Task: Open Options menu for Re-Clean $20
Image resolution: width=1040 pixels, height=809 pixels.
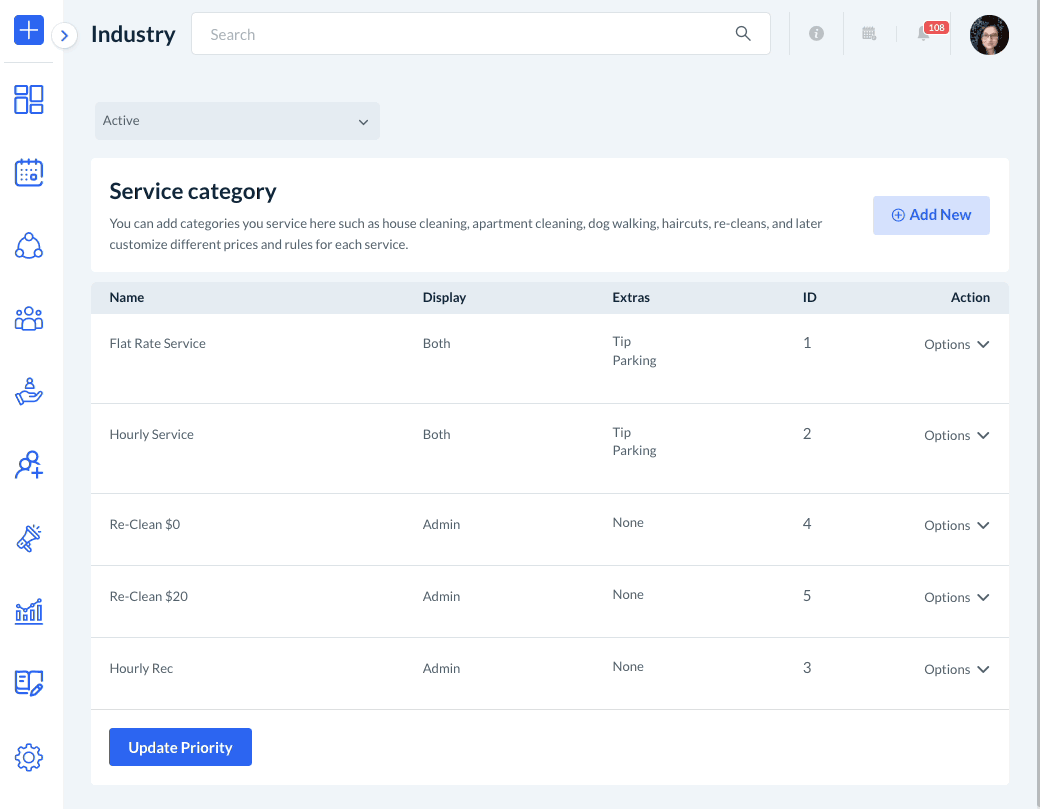Action: [956, 597]
